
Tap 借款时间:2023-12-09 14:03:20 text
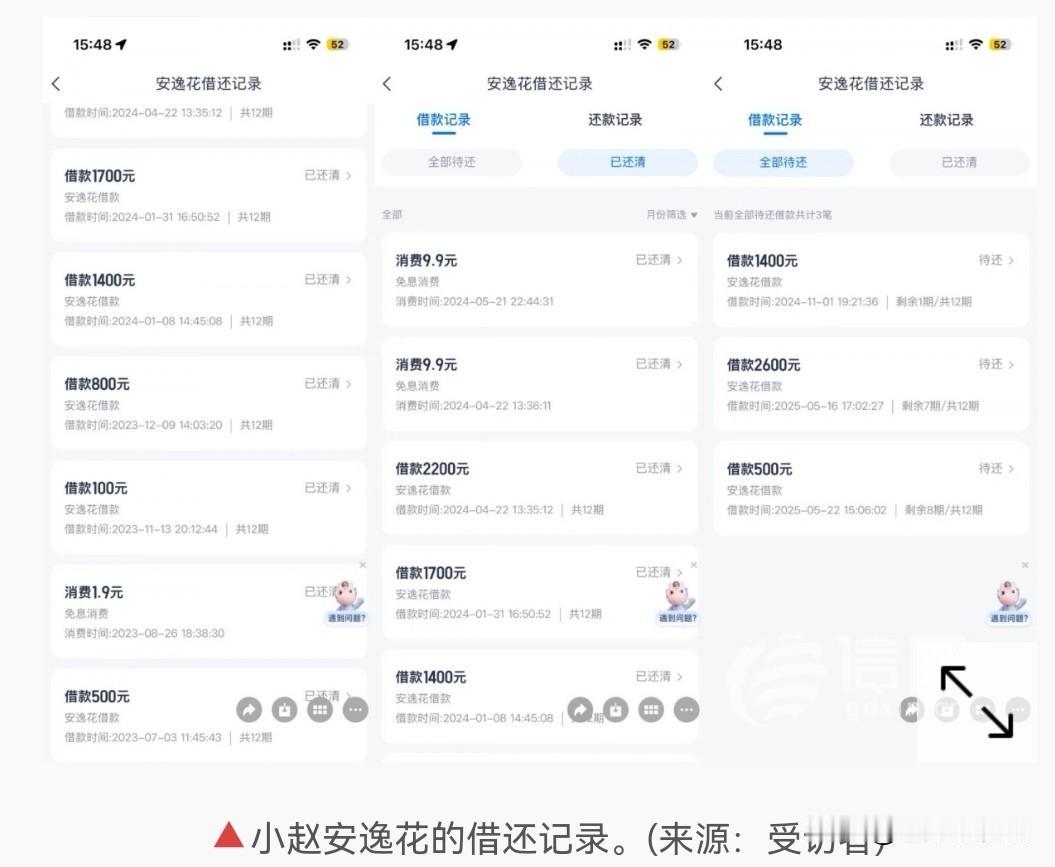click(x=143, y=425)
